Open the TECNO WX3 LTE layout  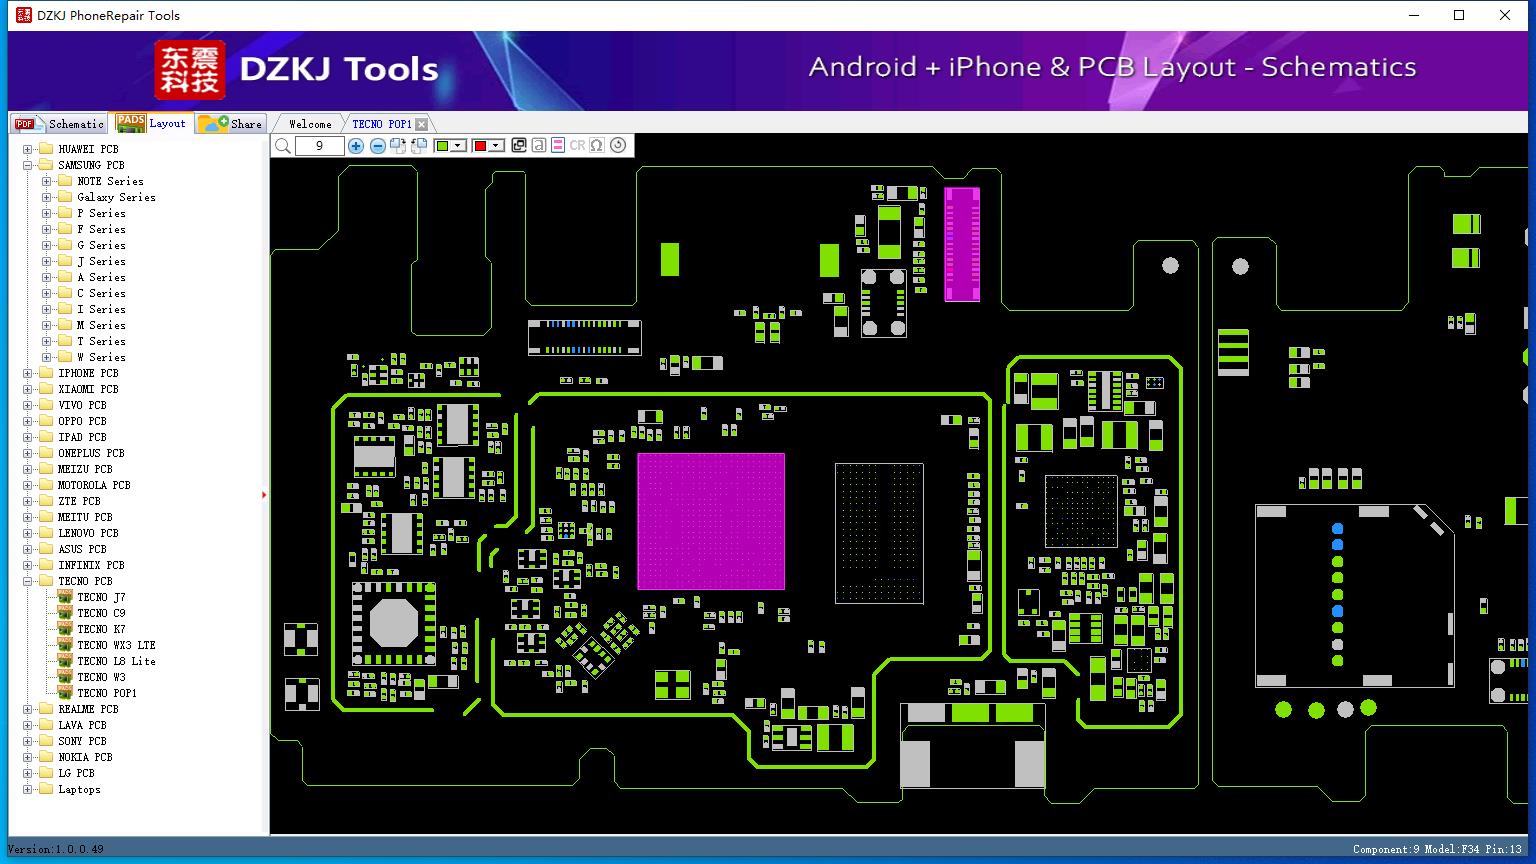[x=116, y=645]
